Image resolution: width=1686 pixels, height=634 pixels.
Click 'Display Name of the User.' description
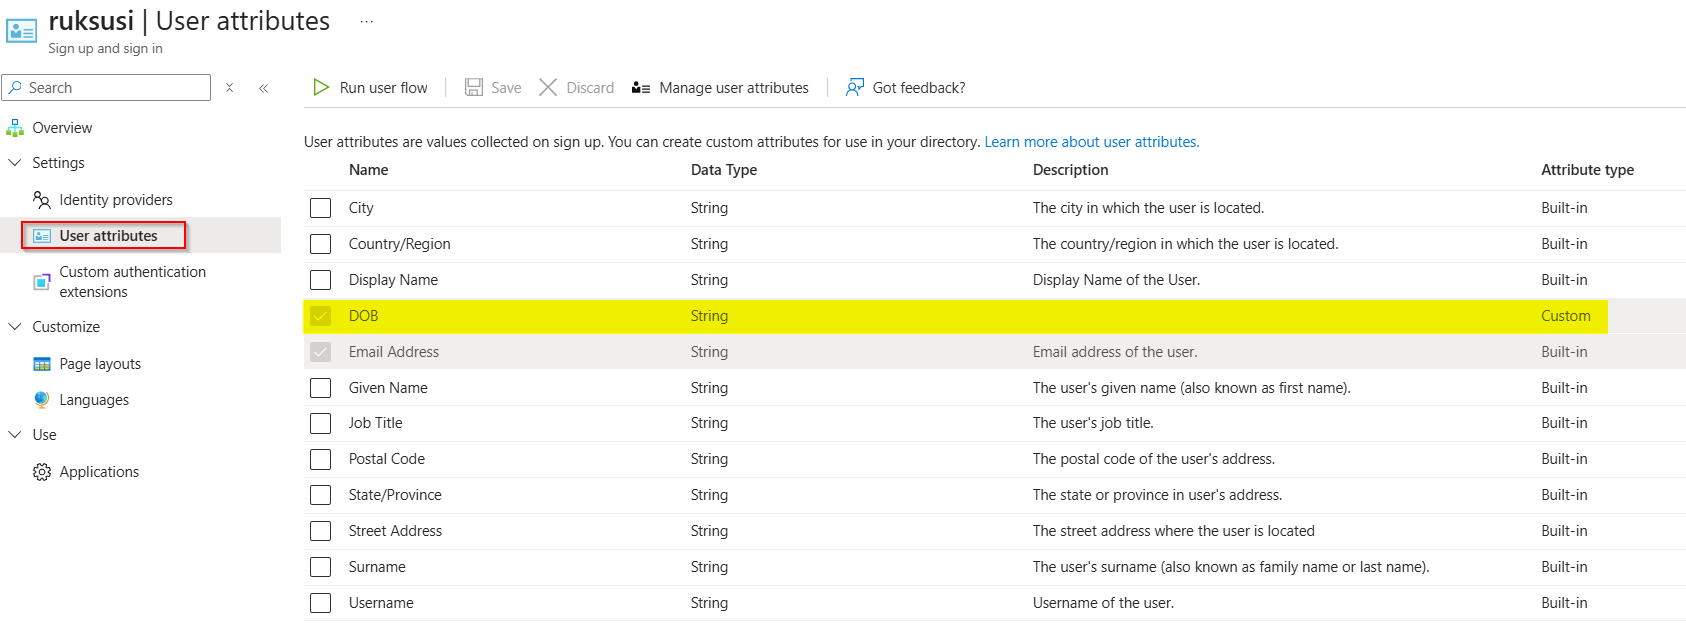pos(1116,280)
